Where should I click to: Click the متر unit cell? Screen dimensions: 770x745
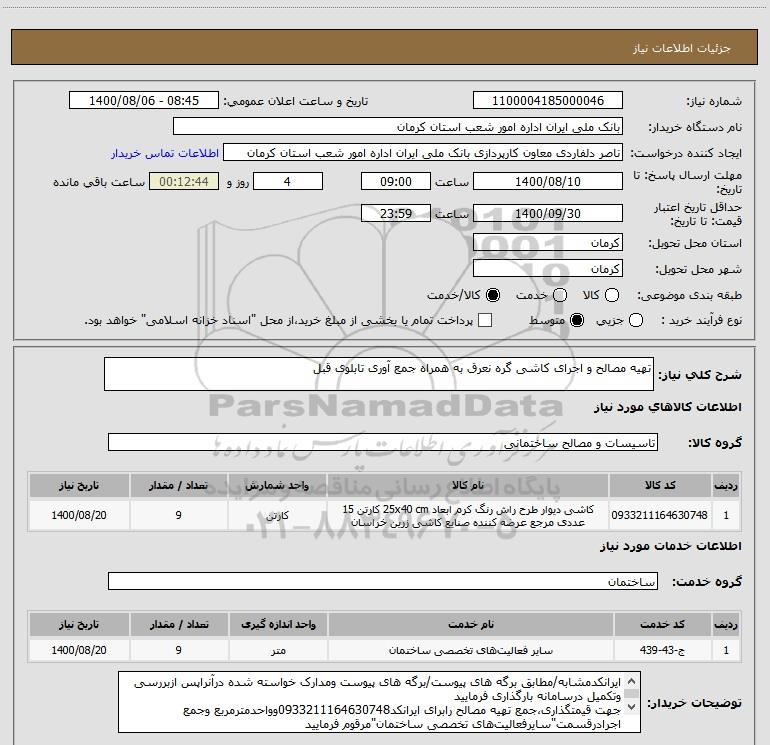[278, 650]
